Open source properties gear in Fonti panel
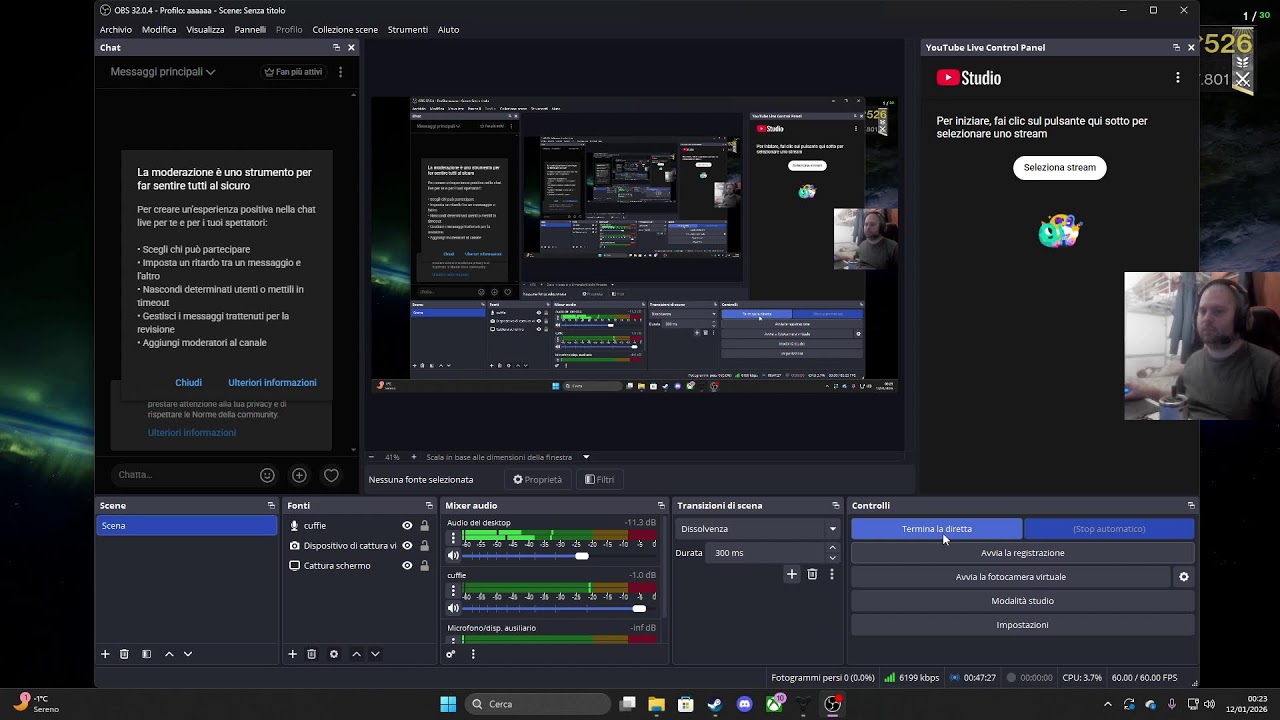1280x720 pixels. 334,654
